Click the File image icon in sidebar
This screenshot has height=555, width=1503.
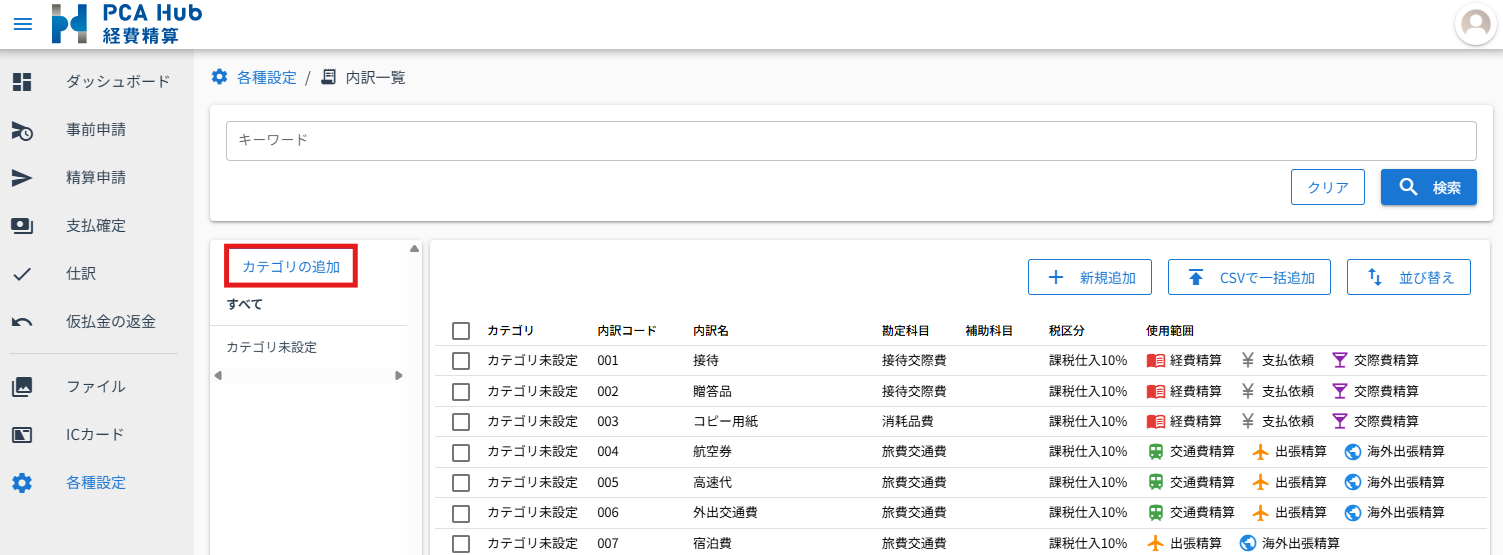(22, 387)
